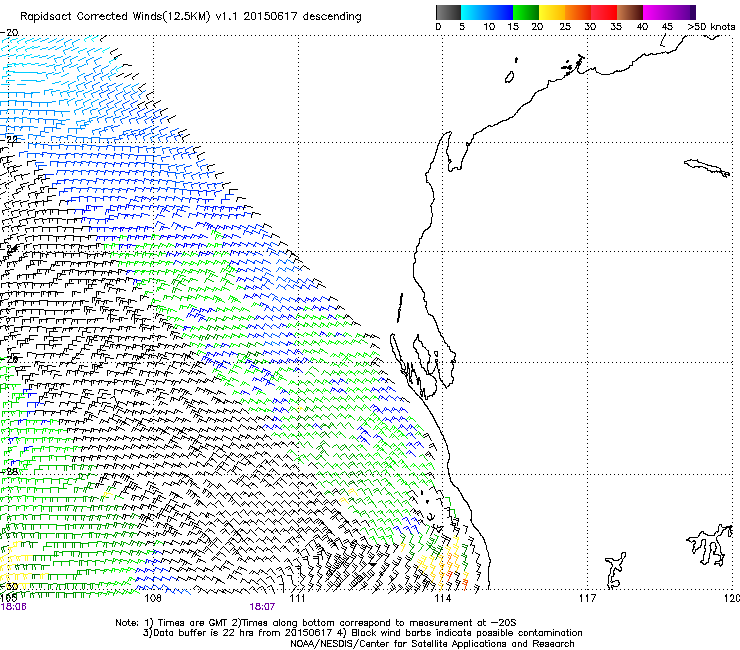Click the "20150617 descending" text in the title

[302, 17]
